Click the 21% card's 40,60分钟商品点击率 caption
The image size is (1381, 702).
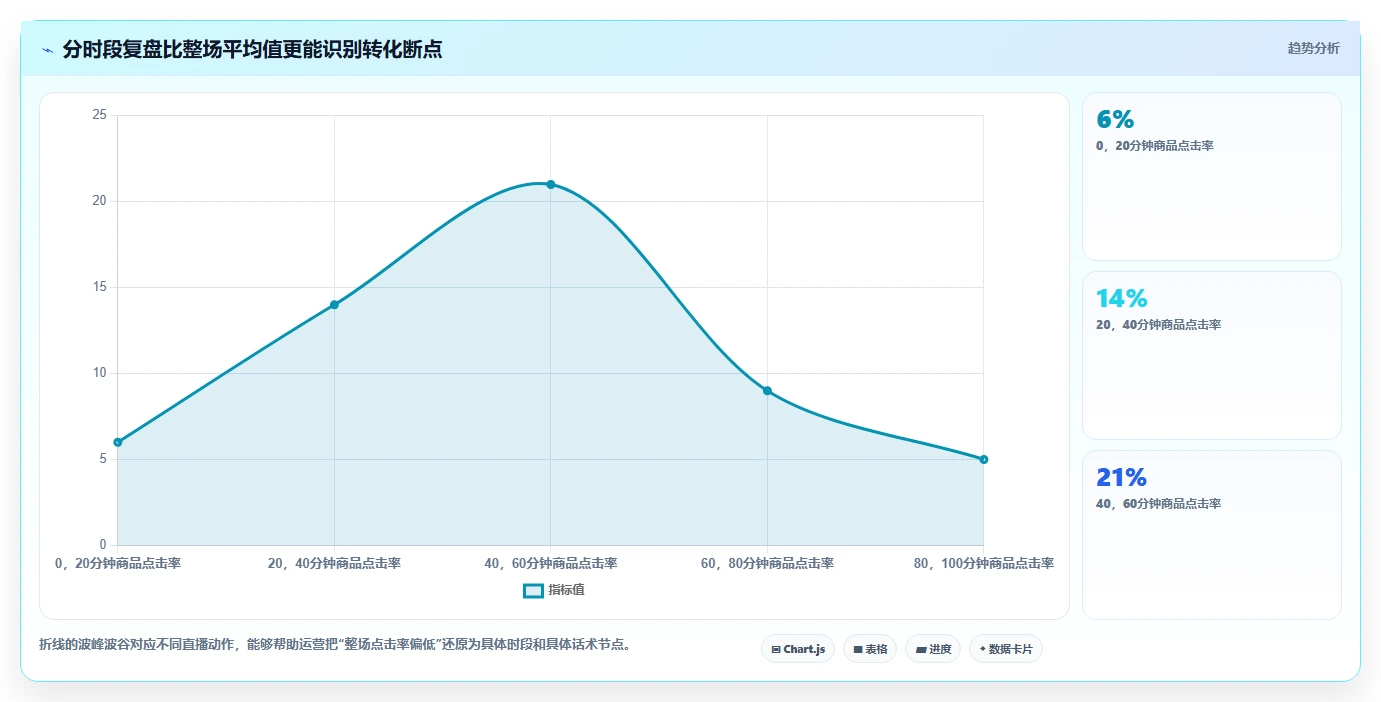[x=1158, y=504]
